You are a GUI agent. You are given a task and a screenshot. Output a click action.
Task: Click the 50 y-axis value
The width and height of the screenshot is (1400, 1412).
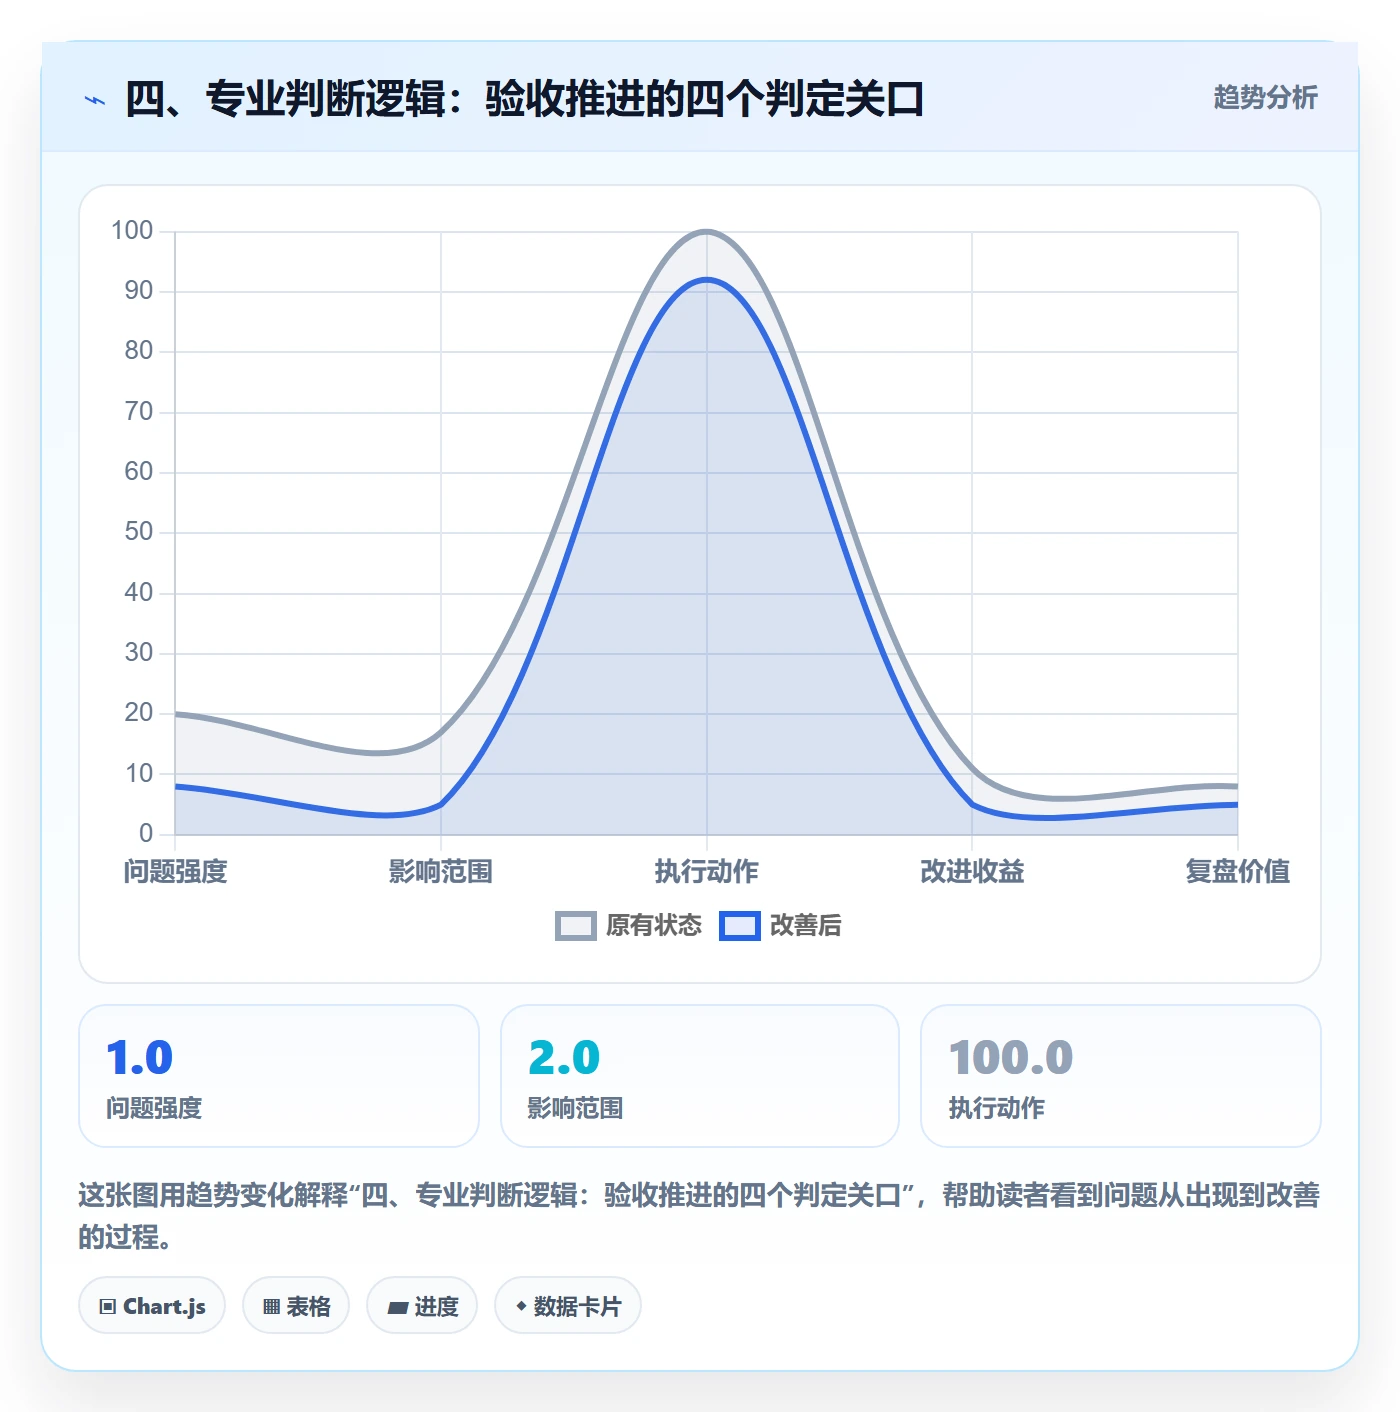[139, 532]
